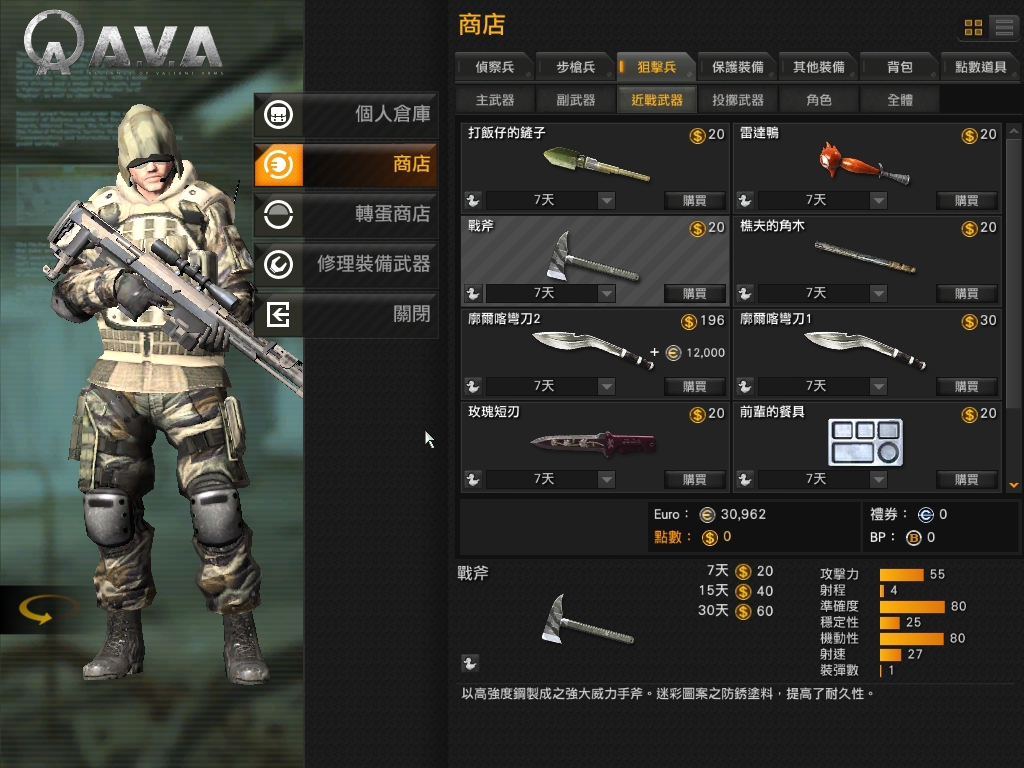Select the 廓爾喀彎刀2 knife thumbnail
This screenshot has height=768, width=1024.
593,350
